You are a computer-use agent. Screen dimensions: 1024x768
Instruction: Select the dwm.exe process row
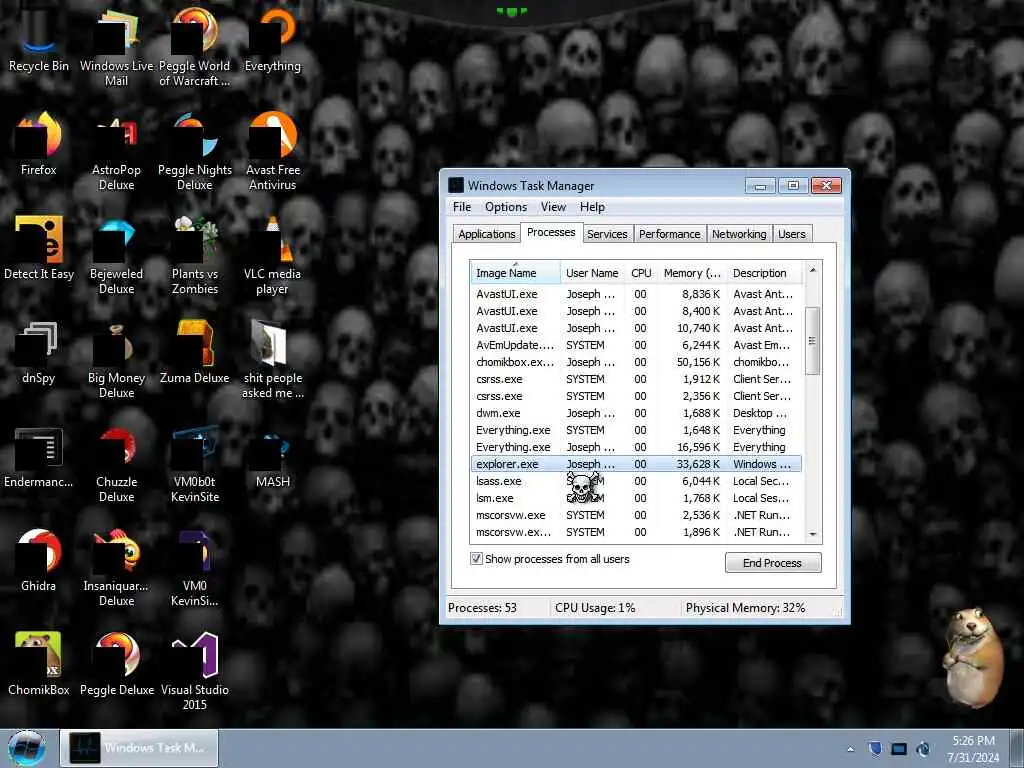pos(636,413)
